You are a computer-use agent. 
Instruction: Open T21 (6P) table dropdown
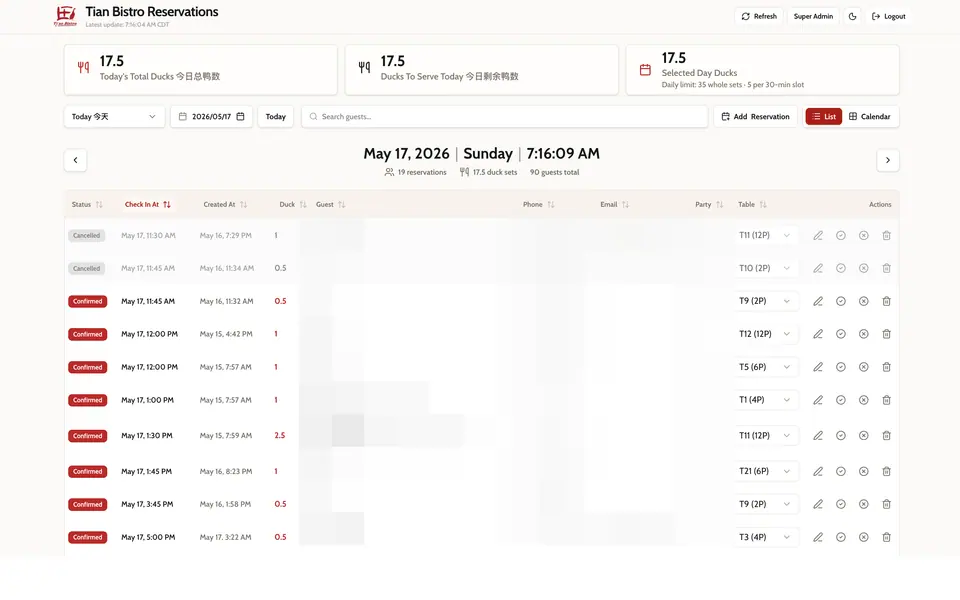pyautogui.click(x=765, y=471)
